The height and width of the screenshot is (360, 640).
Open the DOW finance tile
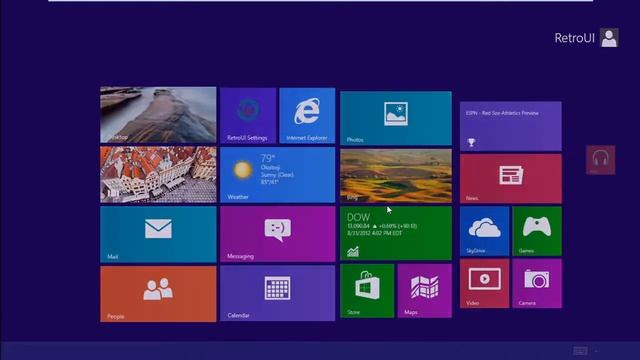(x=396, y=233)
